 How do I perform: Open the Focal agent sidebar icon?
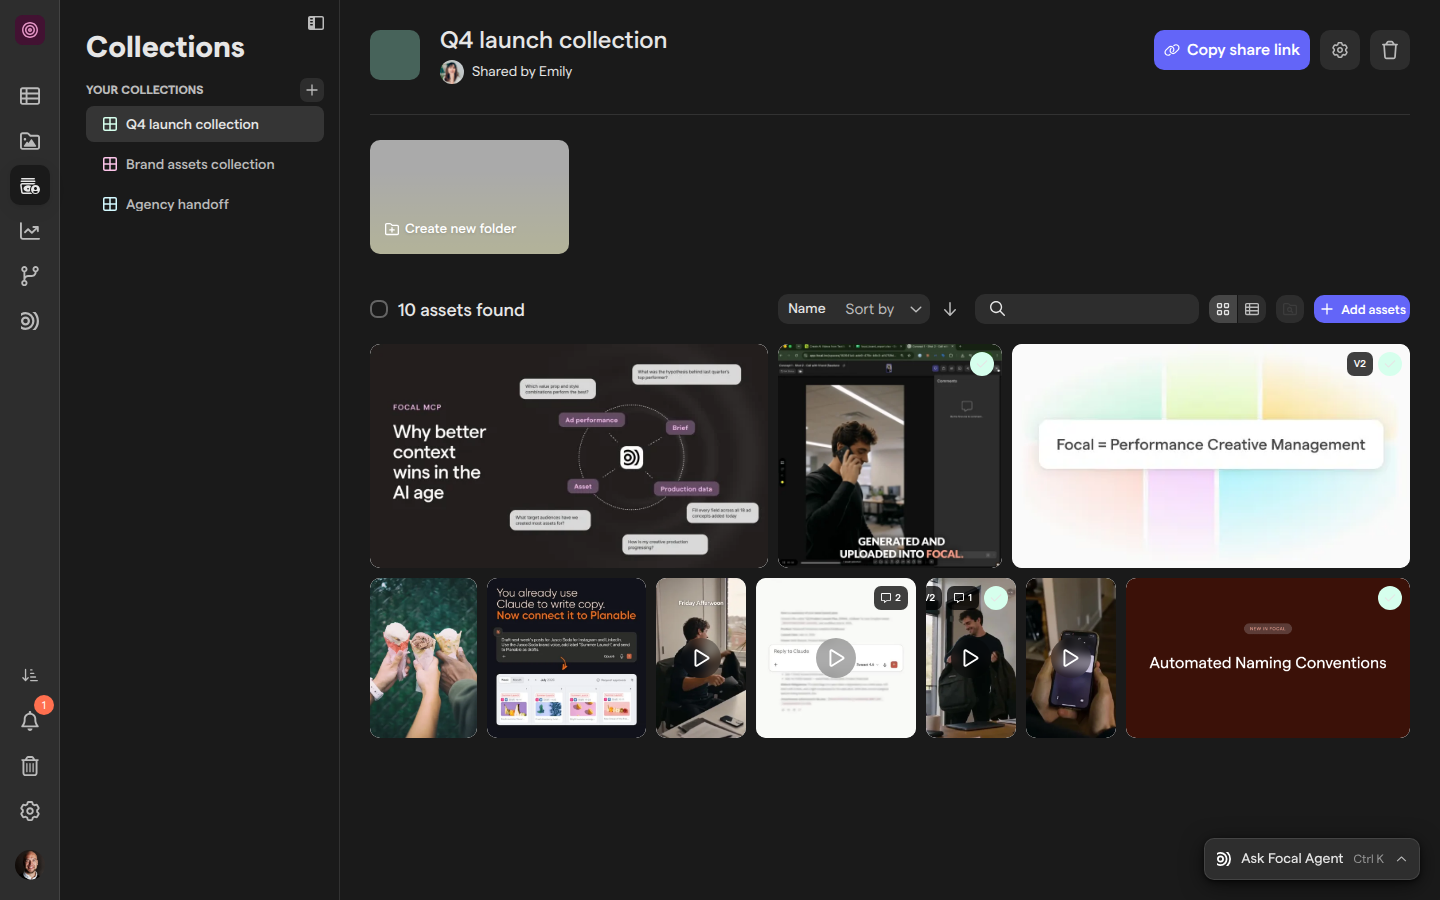[30, 321]
